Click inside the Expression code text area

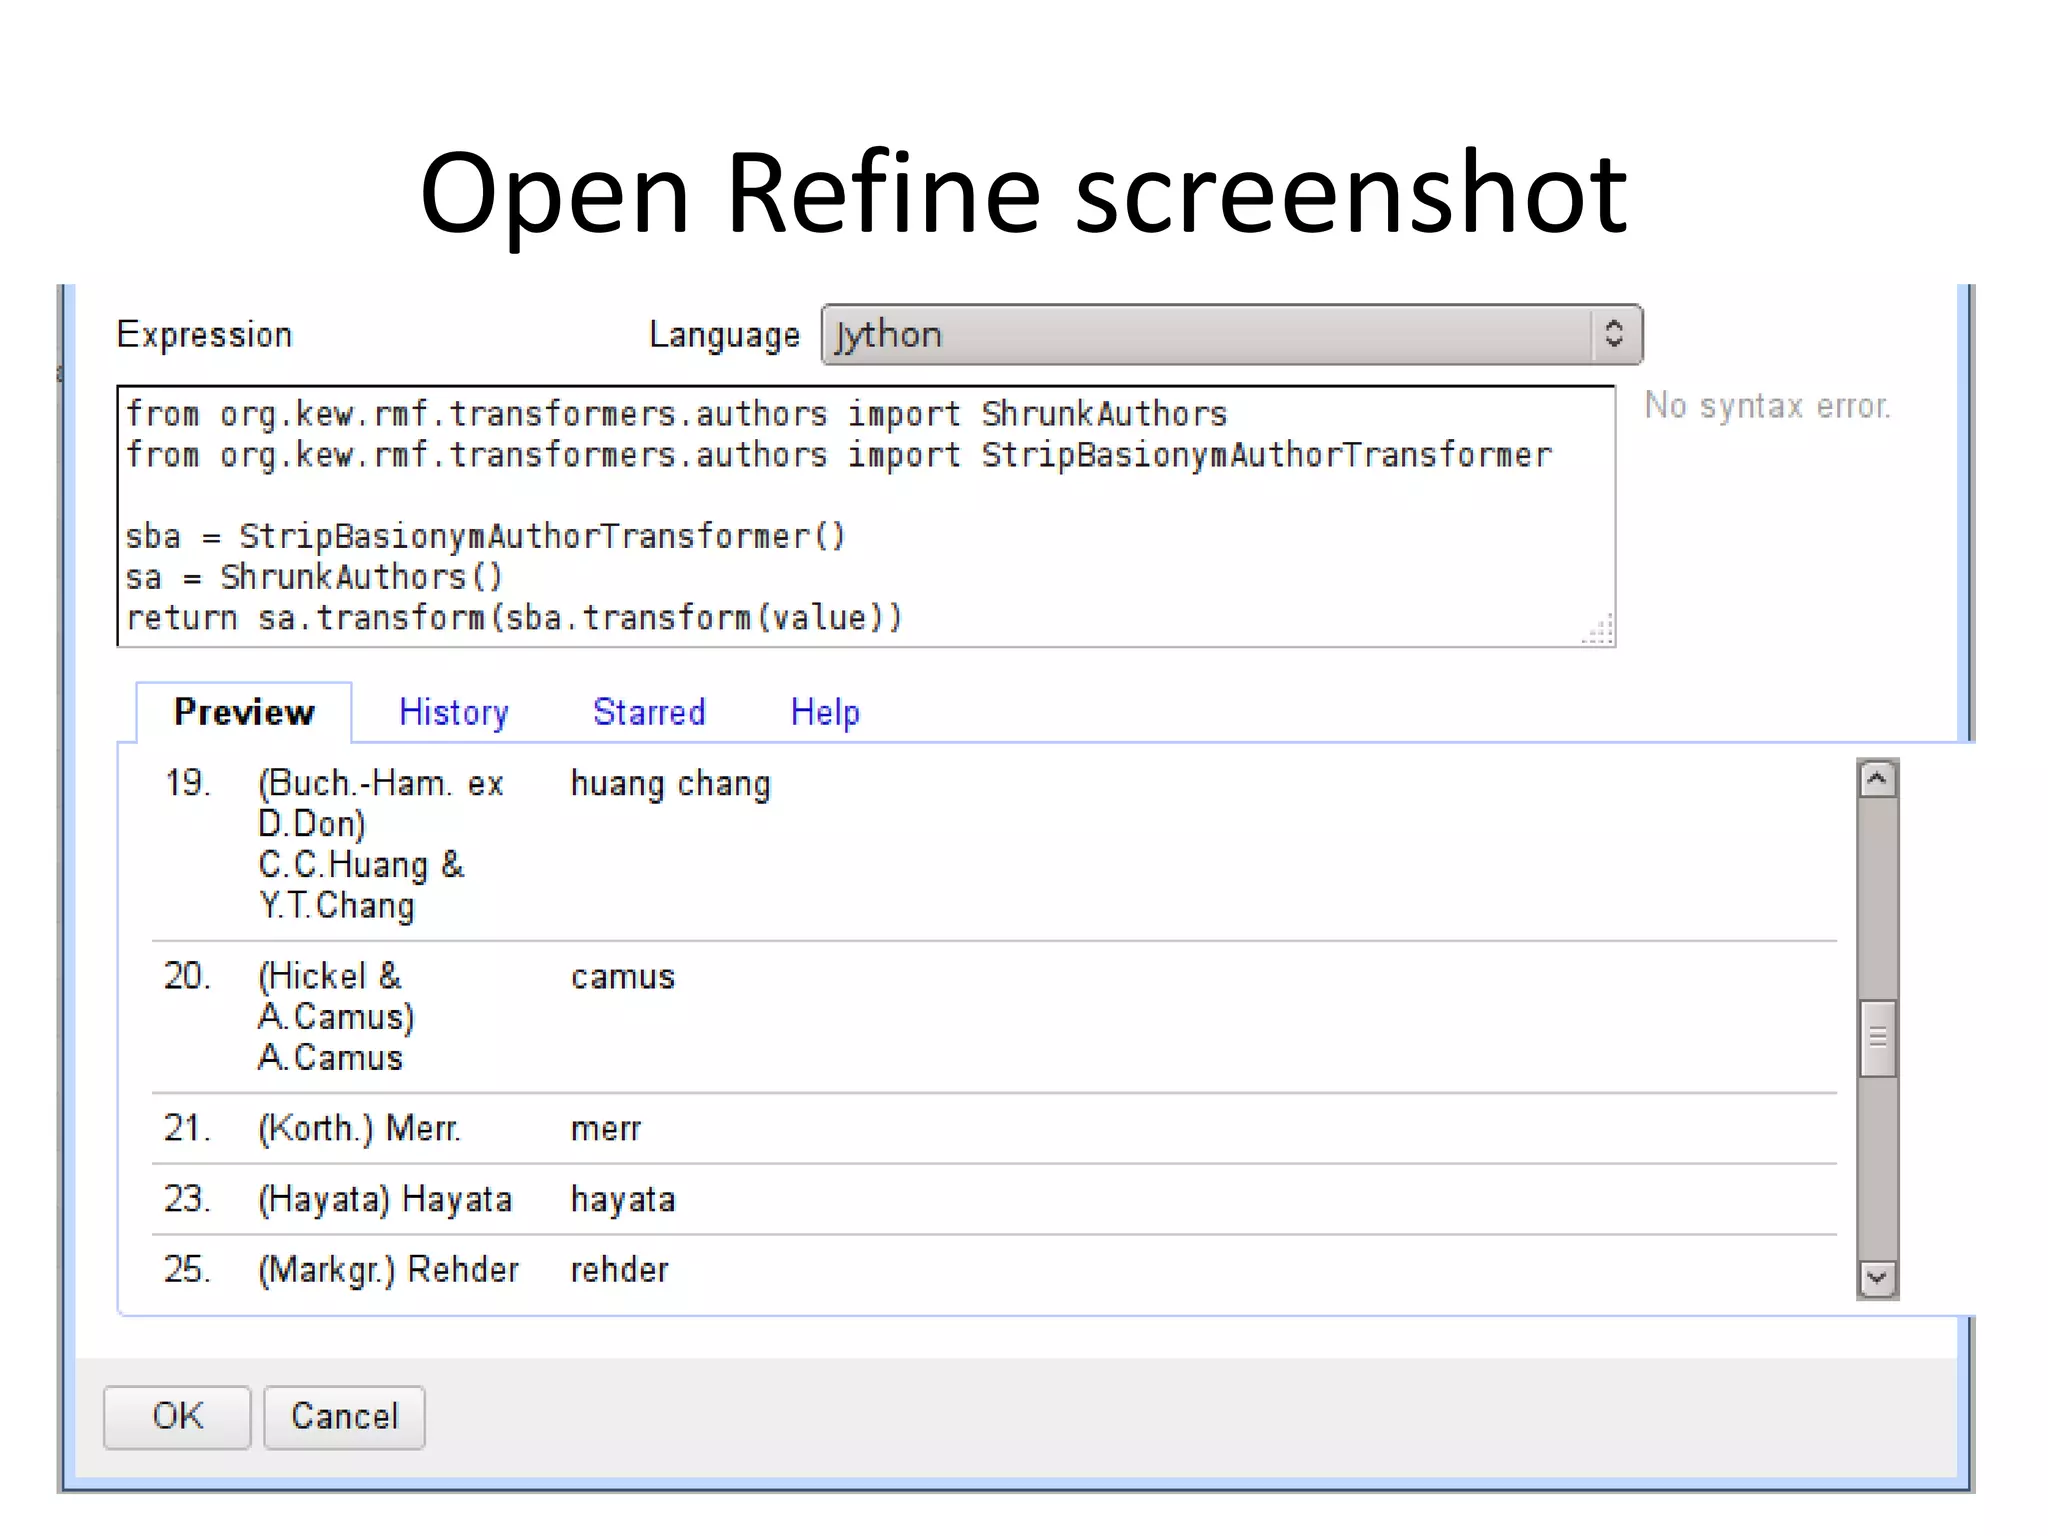(866, 516)
